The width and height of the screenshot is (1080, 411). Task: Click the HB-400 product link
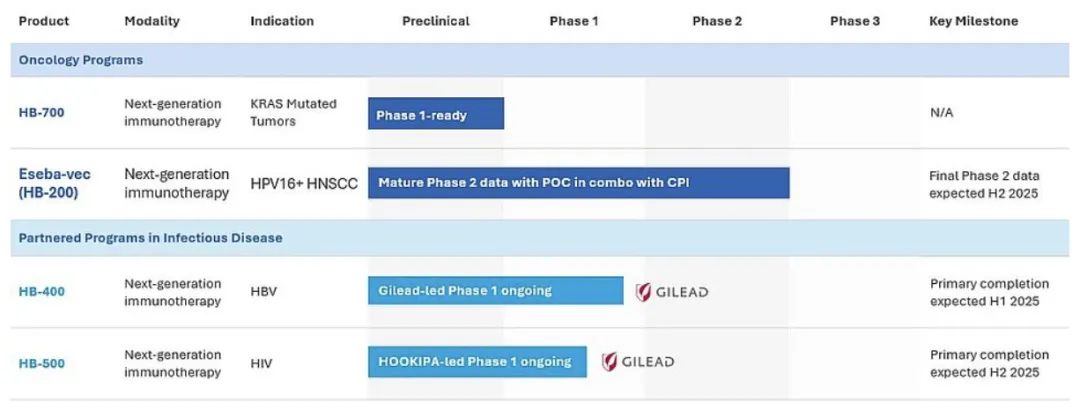point(41,292)
